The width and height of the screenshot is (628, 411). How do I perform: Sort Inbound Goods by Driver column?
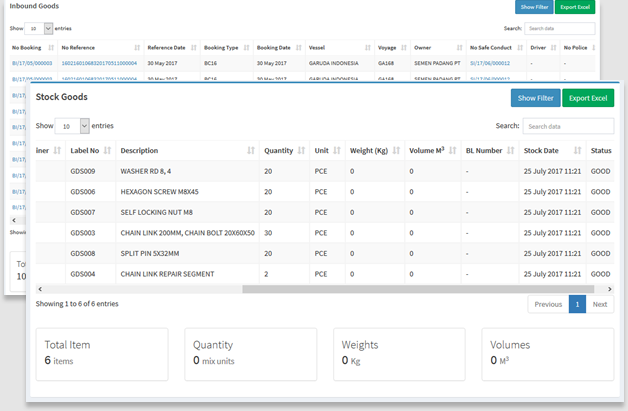(x=543, y=48)
